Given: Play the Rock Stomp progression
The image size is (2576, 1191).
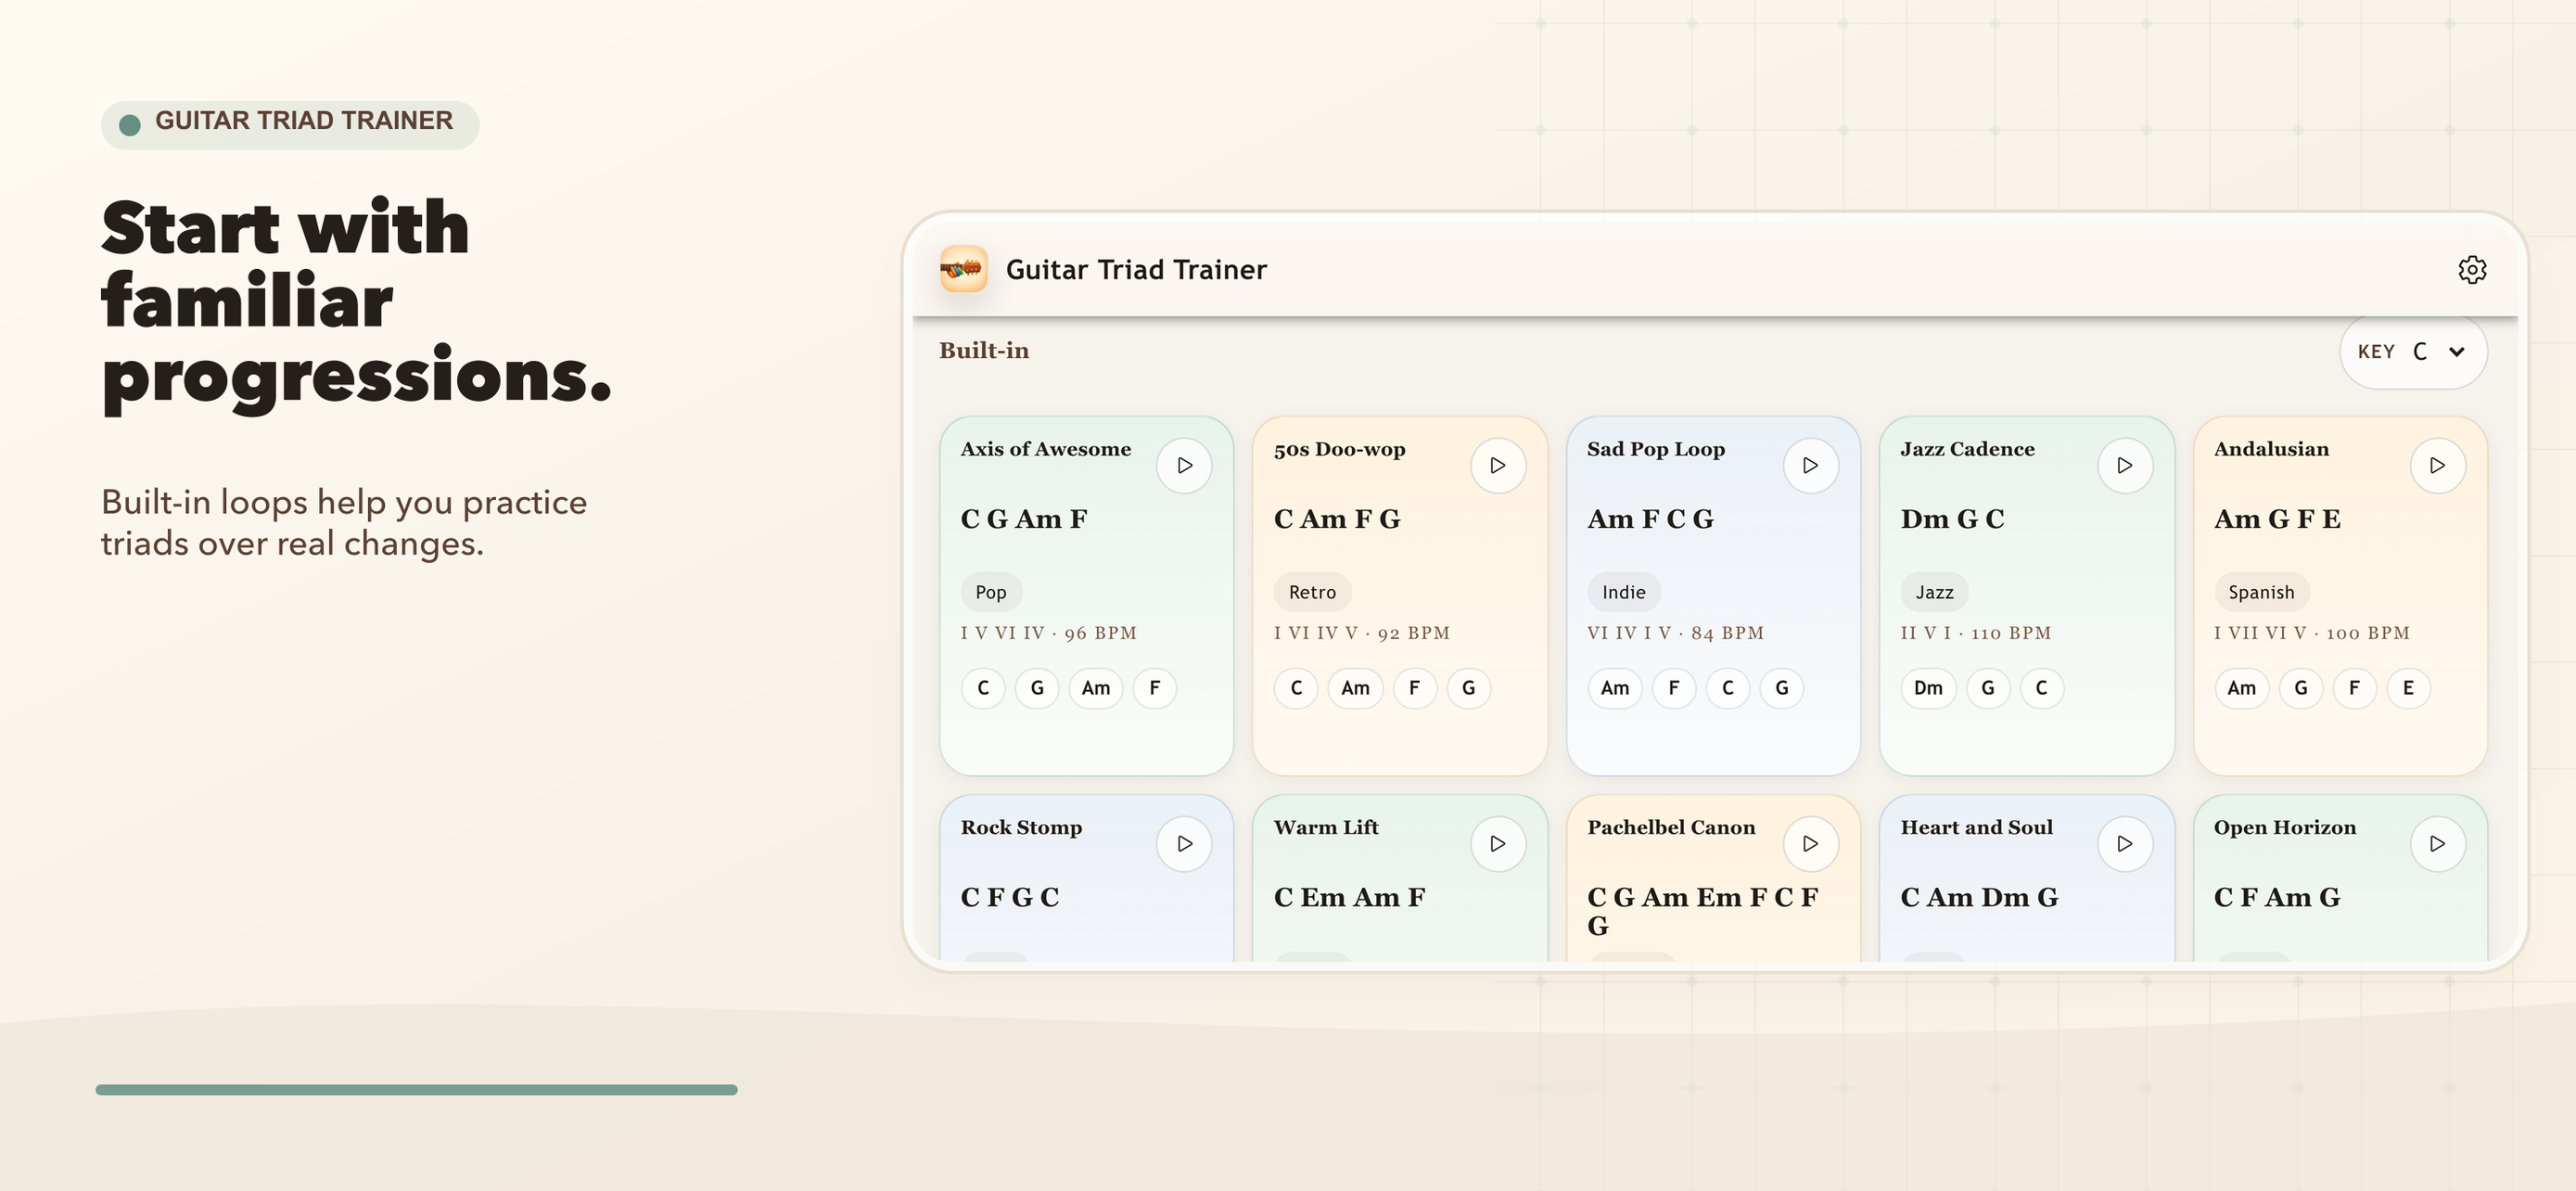Looking at the screenshot, I should 1184,844.
